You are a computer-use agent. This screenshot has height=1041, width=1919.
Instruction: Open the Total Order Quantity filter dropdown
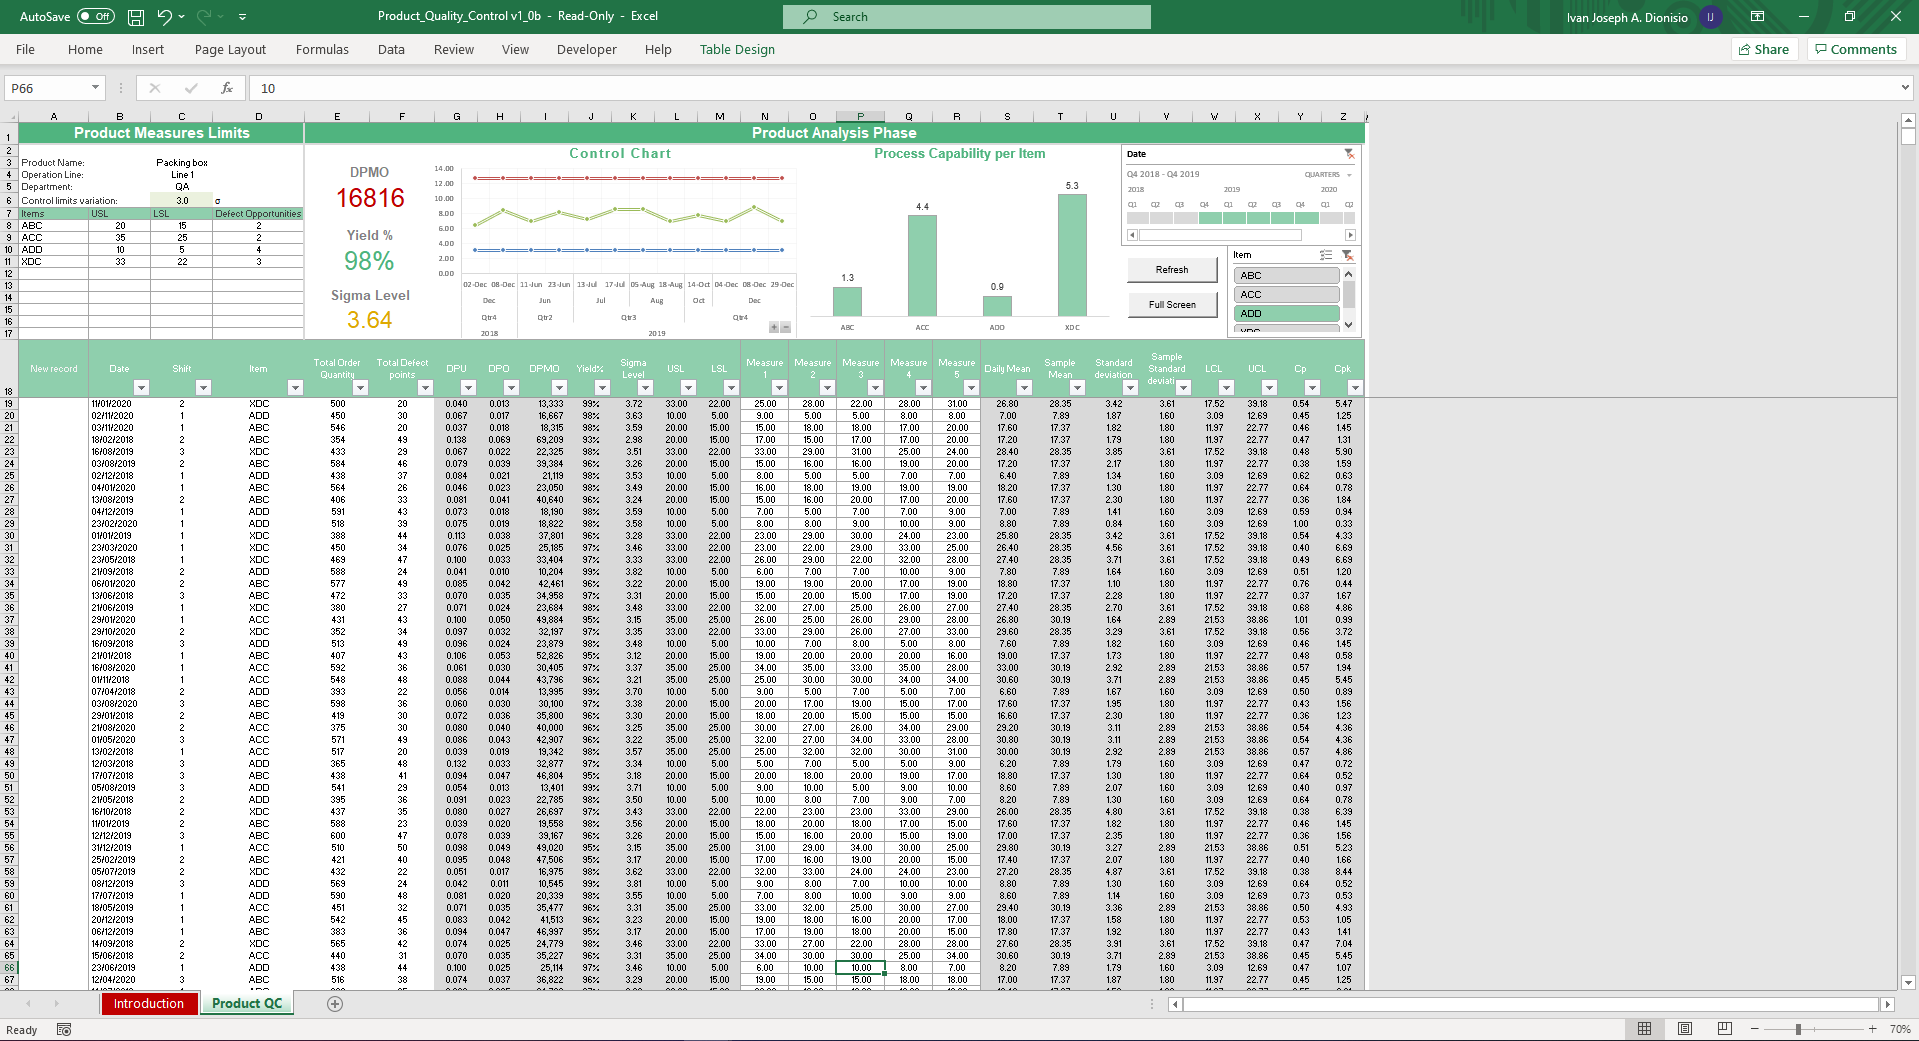[x=360, y=388]
